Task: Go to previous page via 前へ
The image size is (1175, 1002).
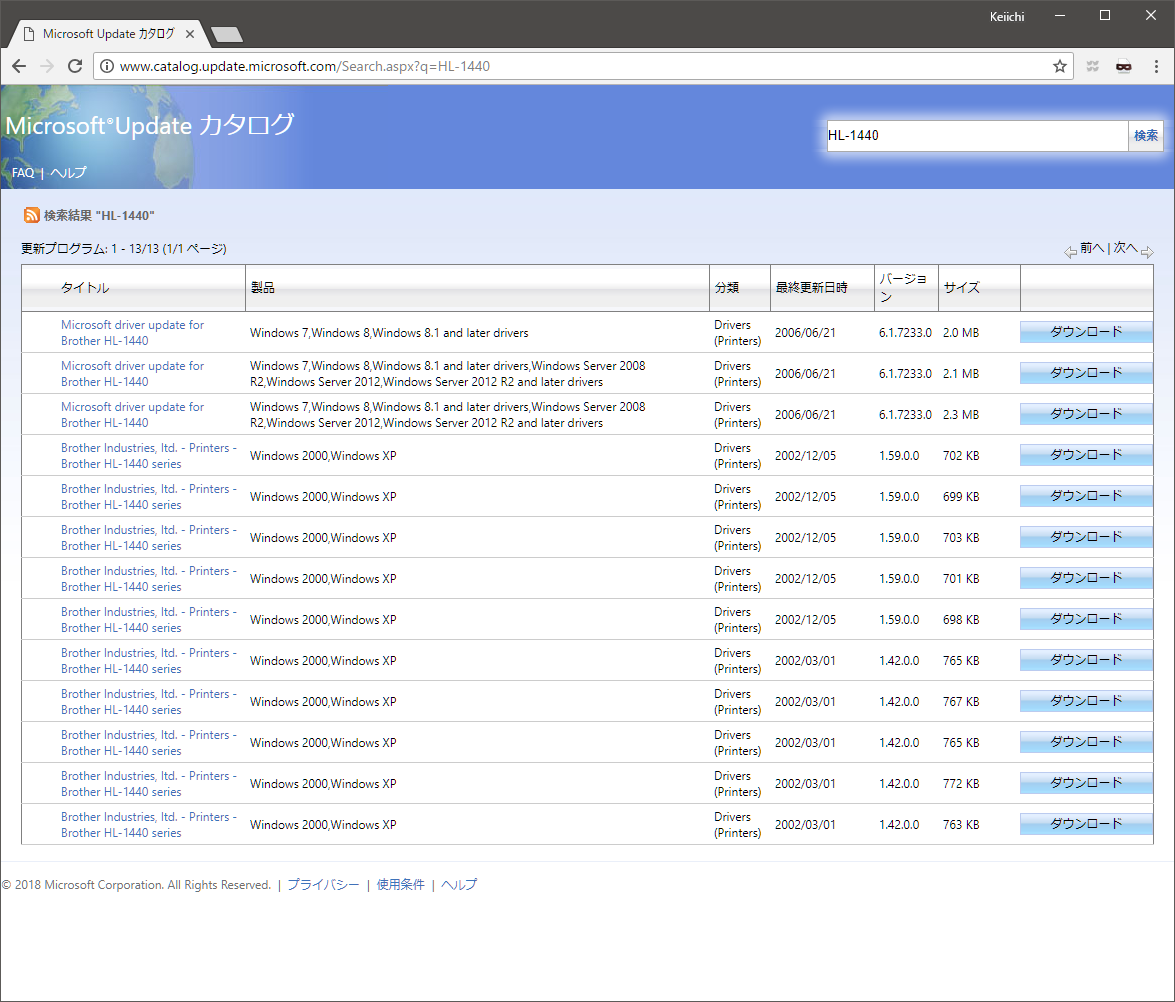Action: tap(1091, 248)
